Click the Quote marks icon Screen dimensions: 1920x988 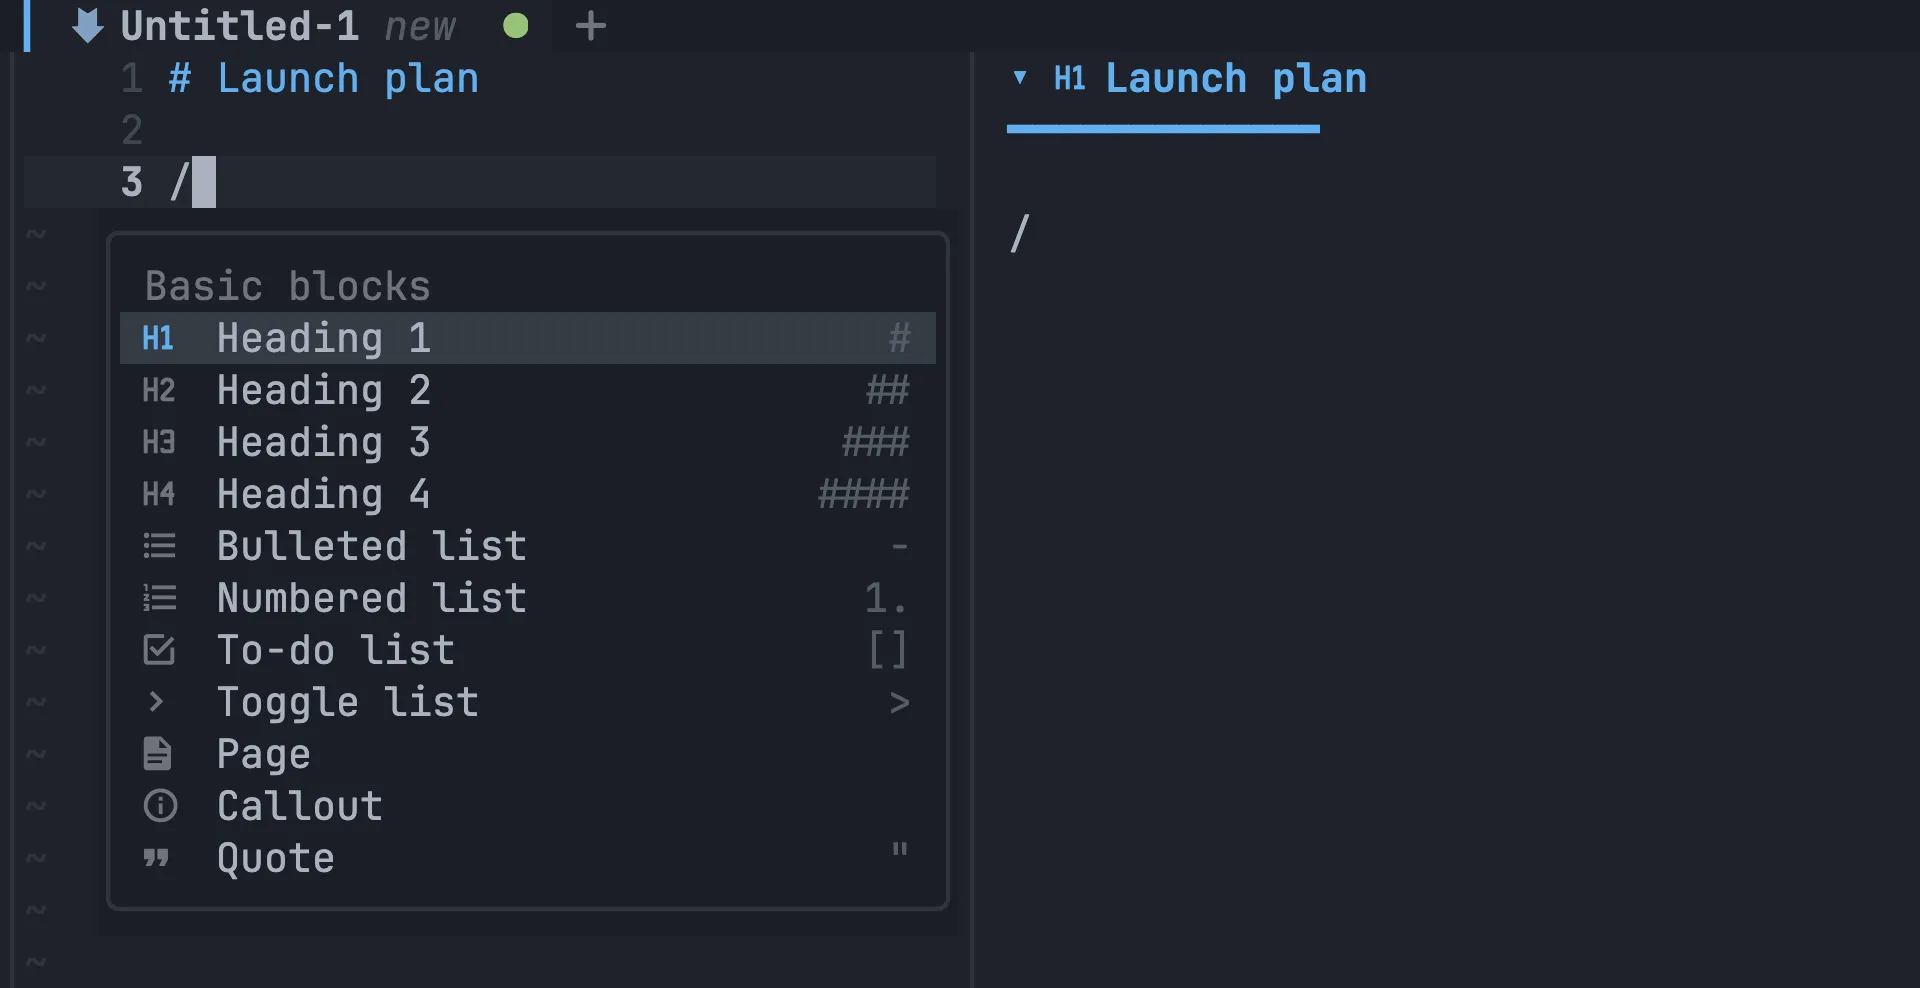pyautogui.click(x=156, y=858)
